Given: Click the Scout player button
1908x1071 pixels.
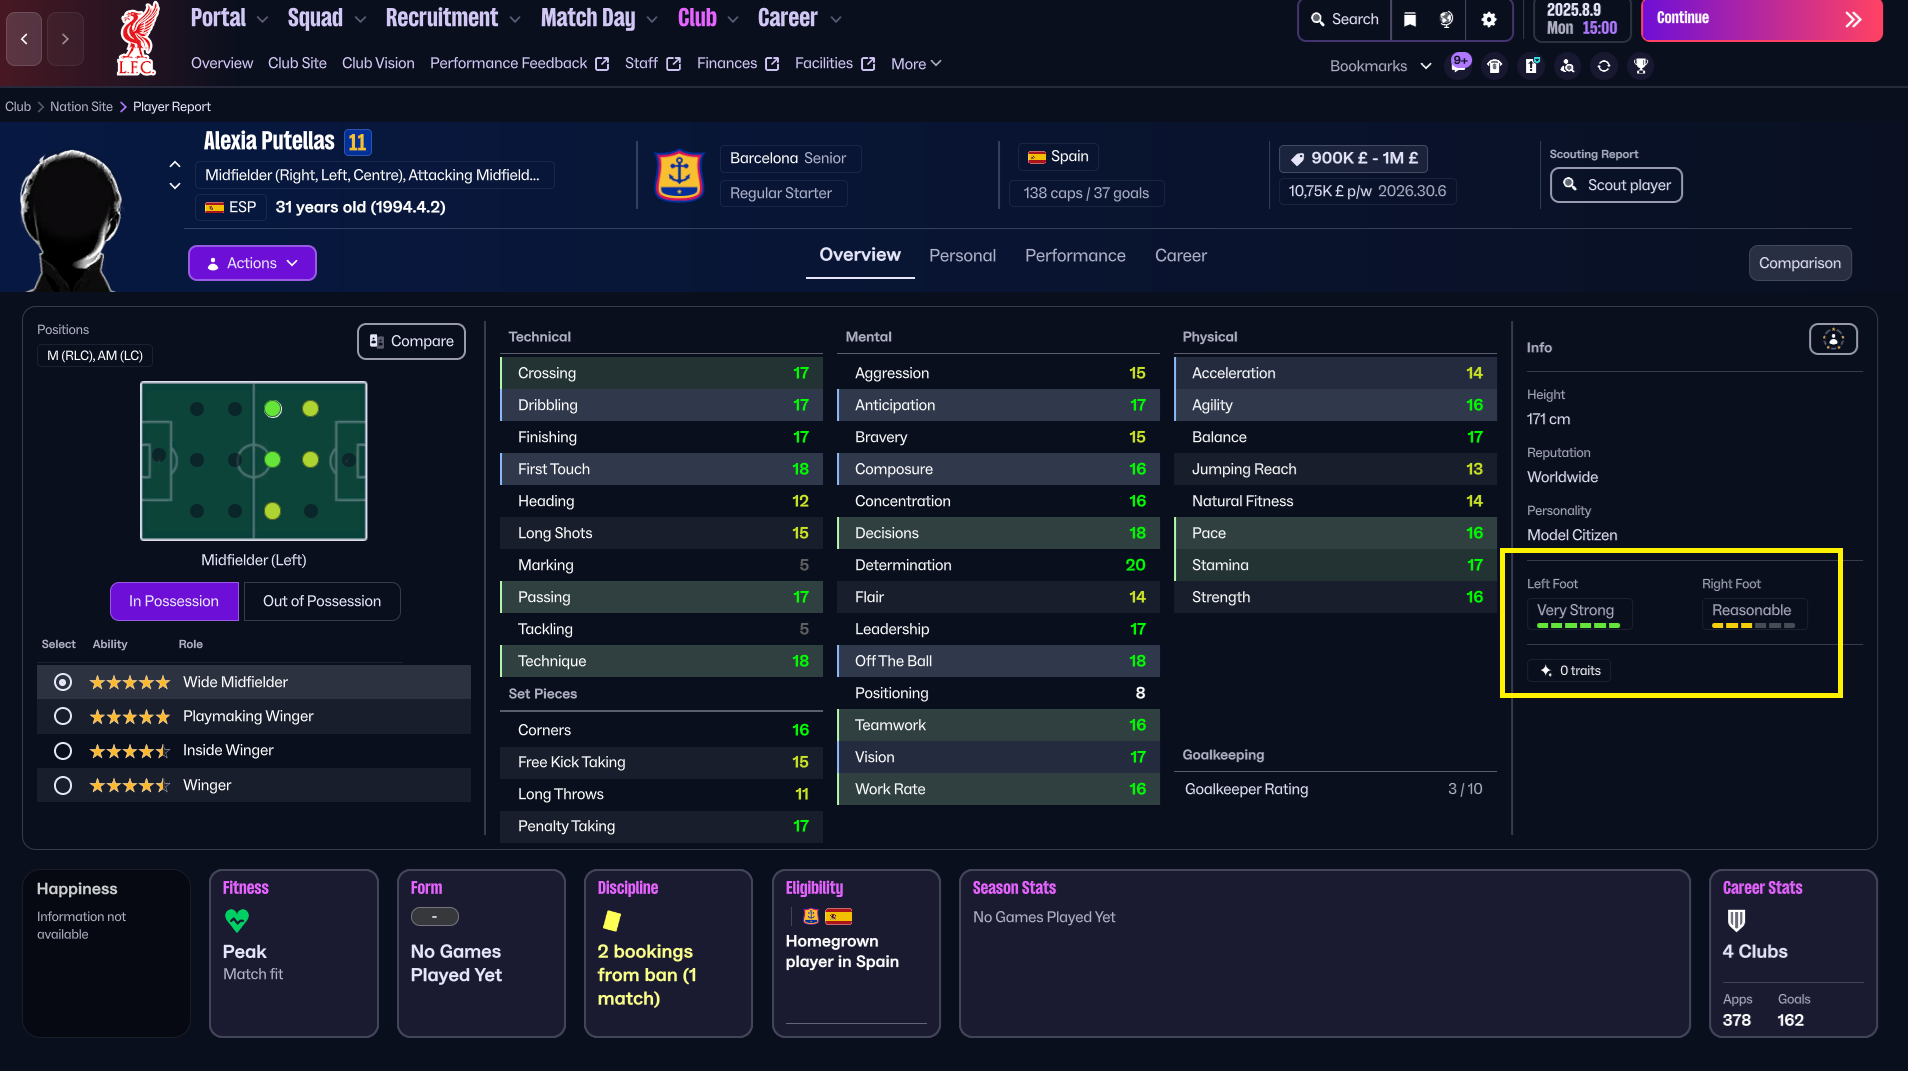Looking at the screenshot, I should point(1616,185).
